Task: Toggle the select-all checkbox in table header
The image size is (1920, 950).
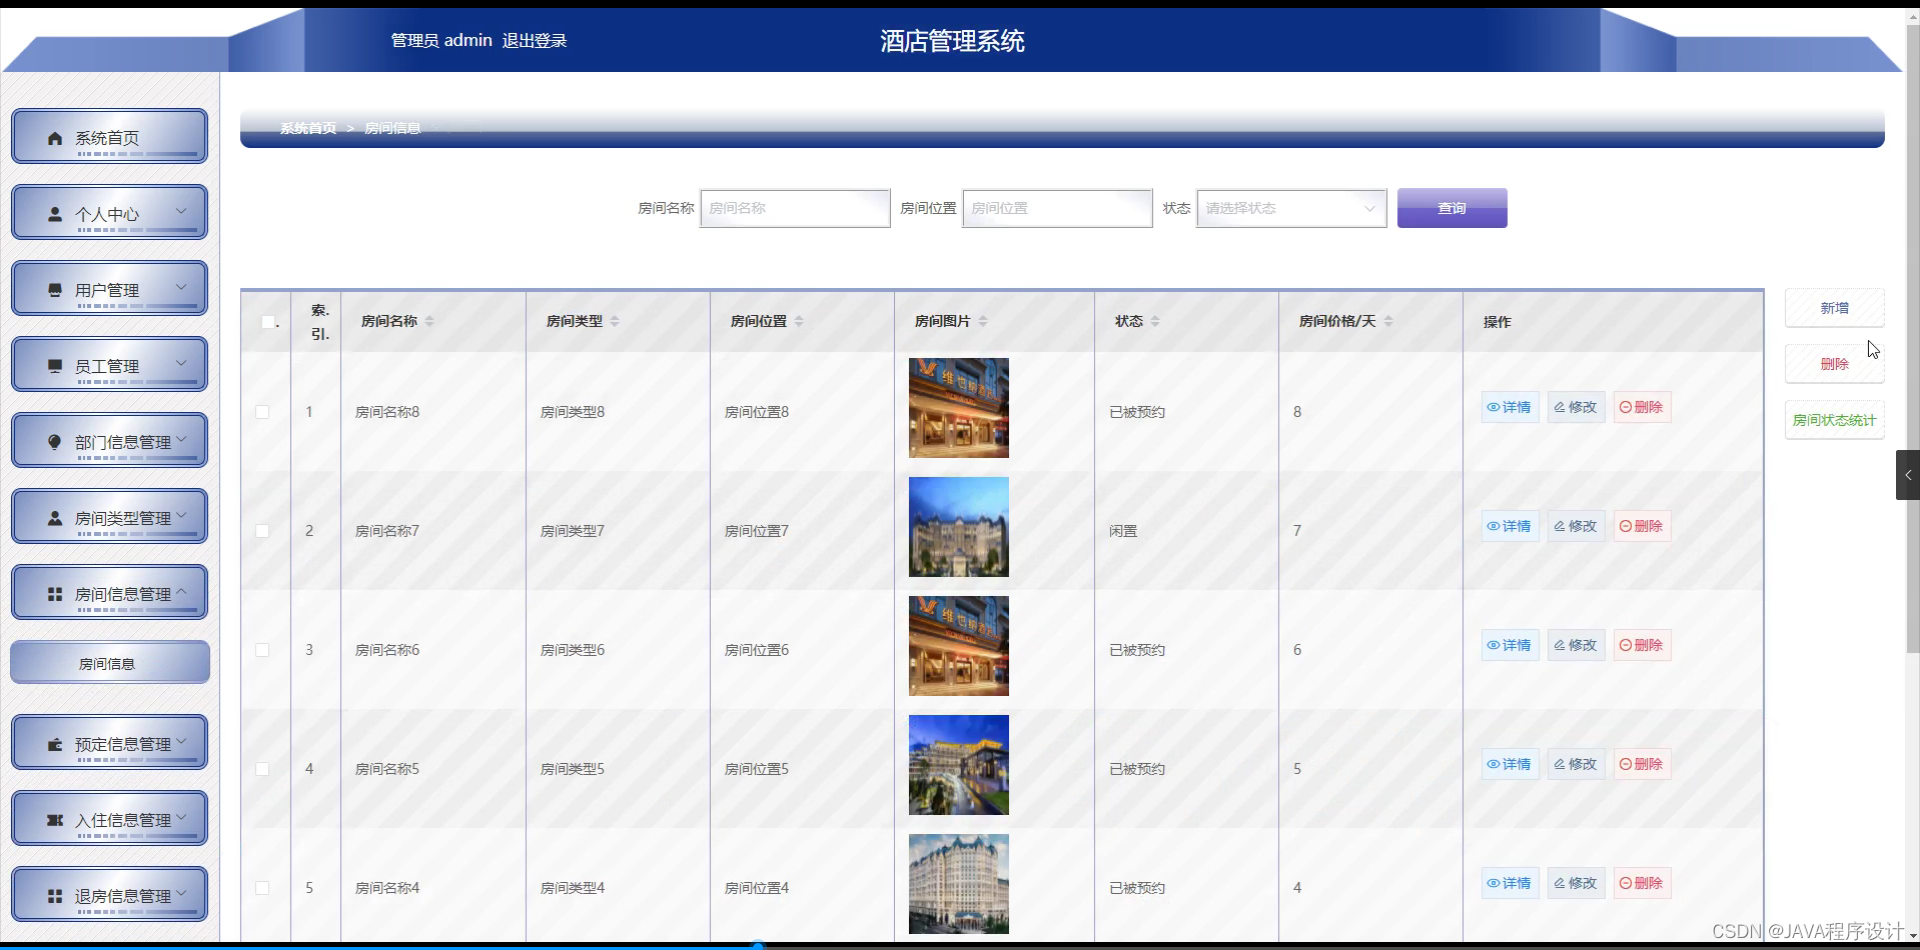Action: (268, 322)
